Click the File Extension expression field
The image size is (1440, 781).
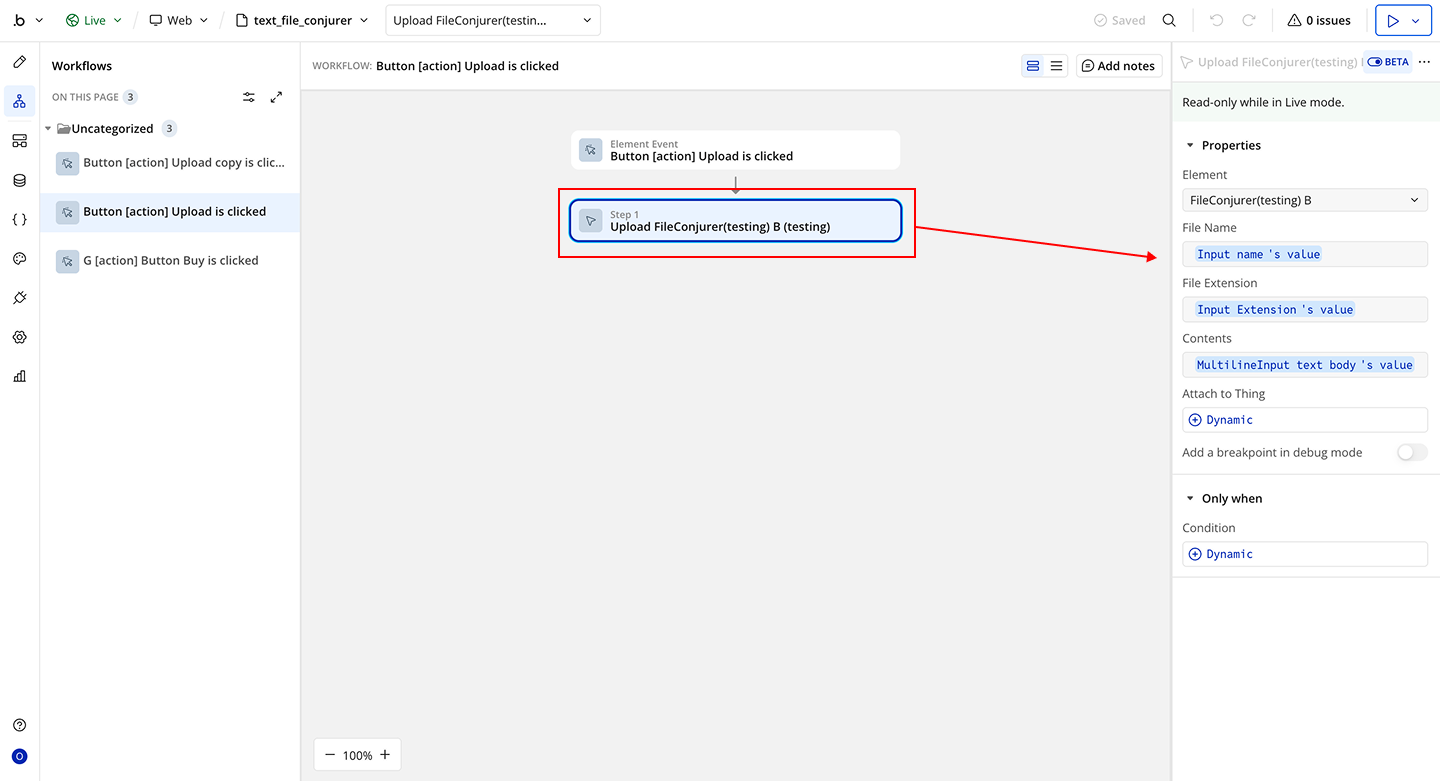(1305, 309)
